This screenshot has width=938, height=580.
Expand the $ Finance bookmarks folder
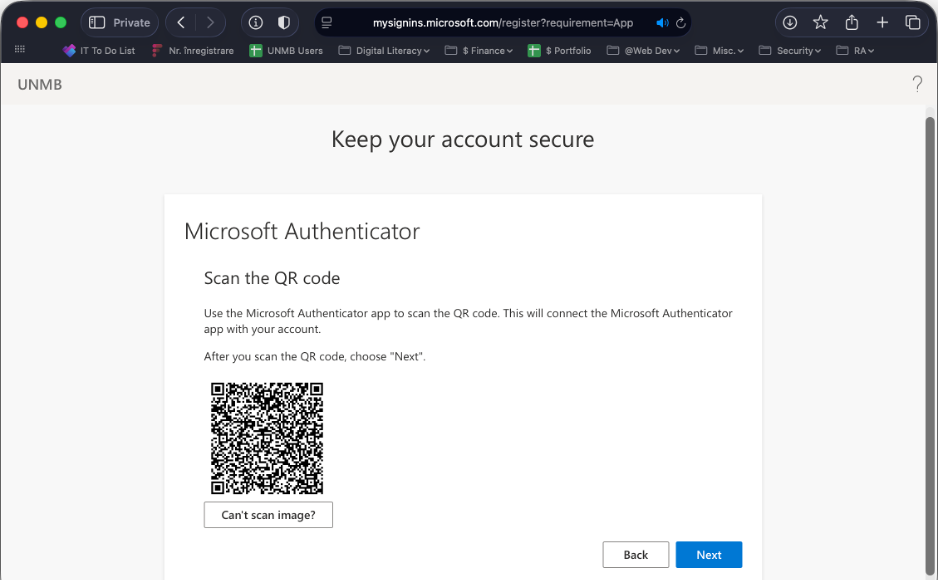coord(478,50)
